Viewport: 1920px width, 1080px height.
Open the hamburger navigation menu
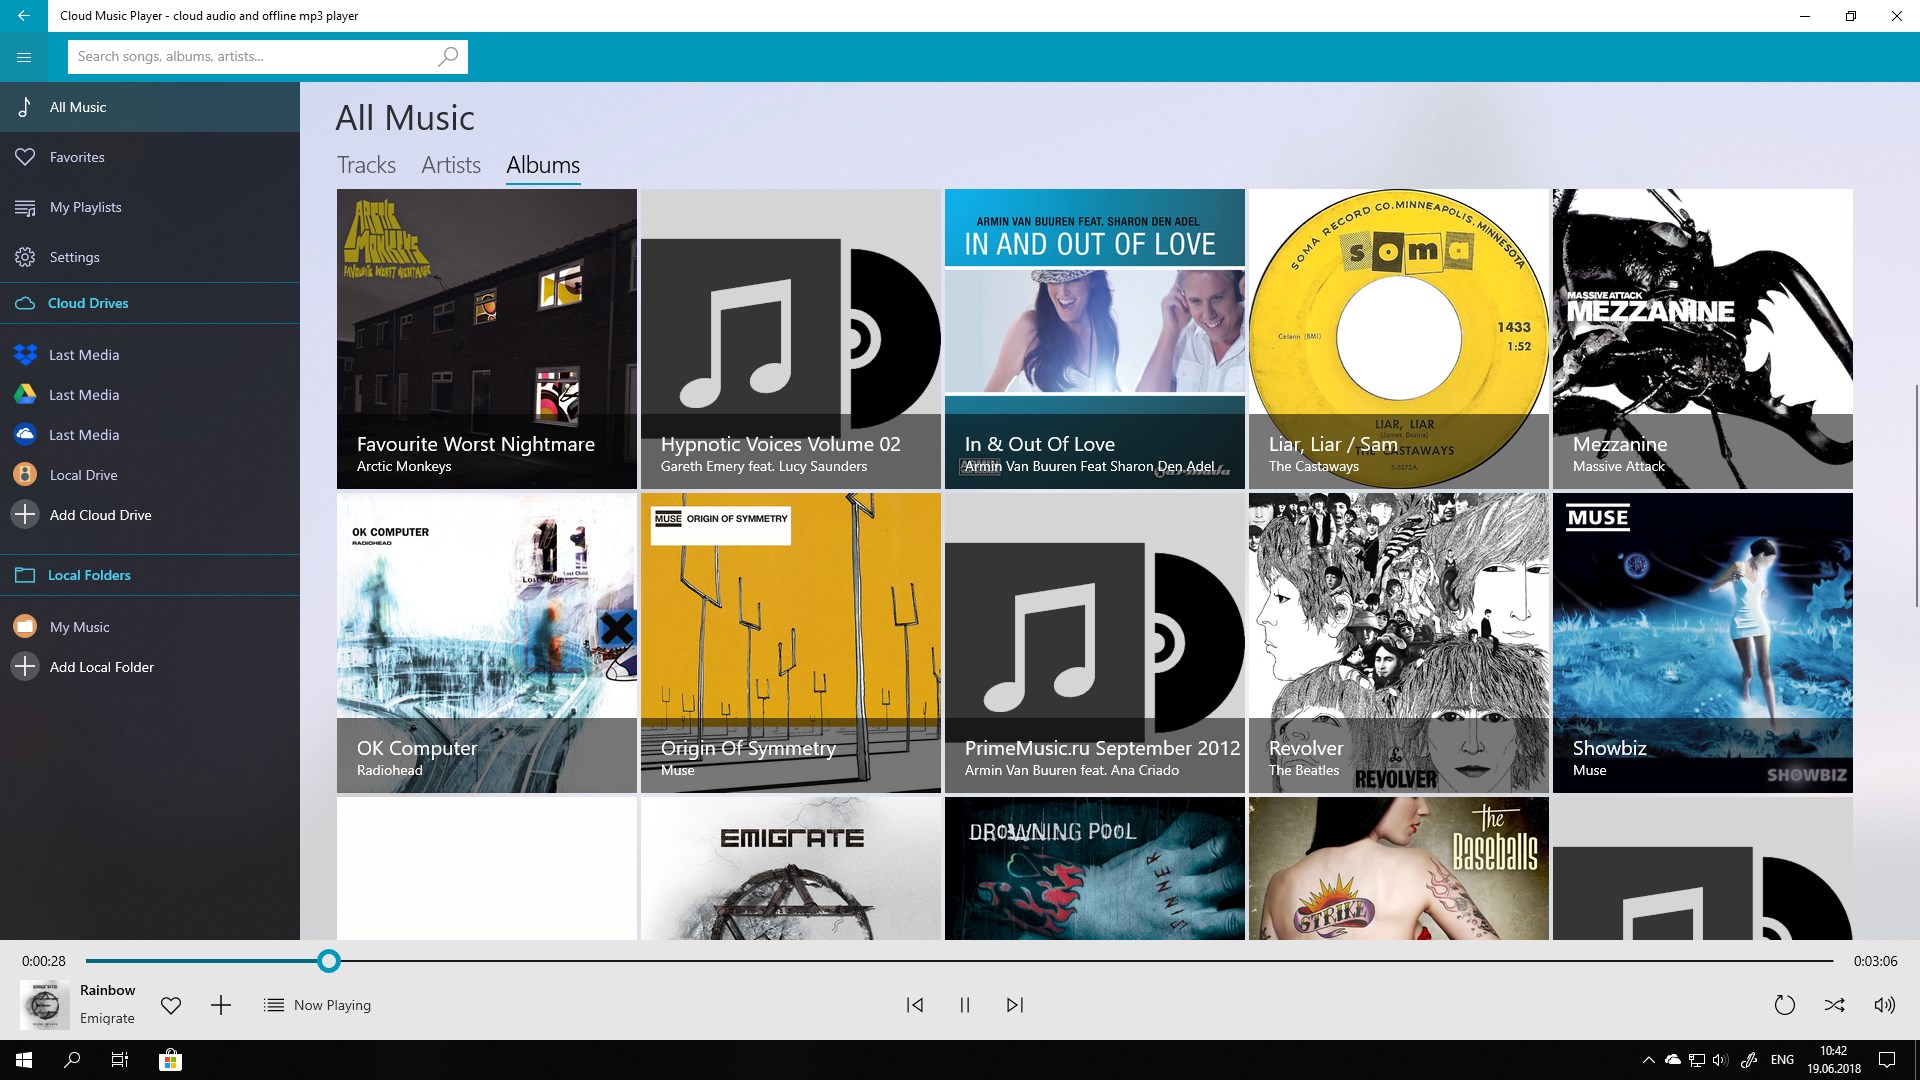(x=24, y=57)
